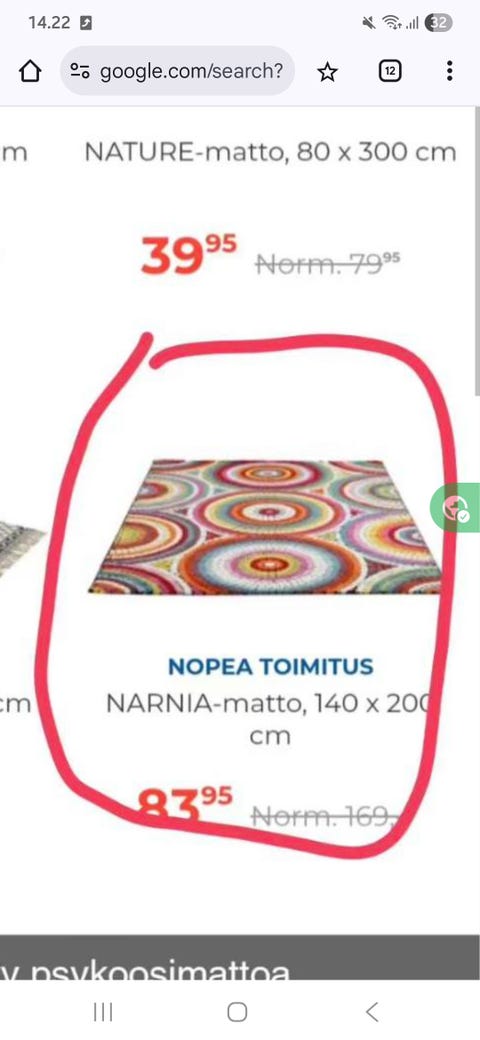Tap the battery indicator showing 32
Image resolution: width=480 pixels, height=1040 pixels.
(438, 23)
